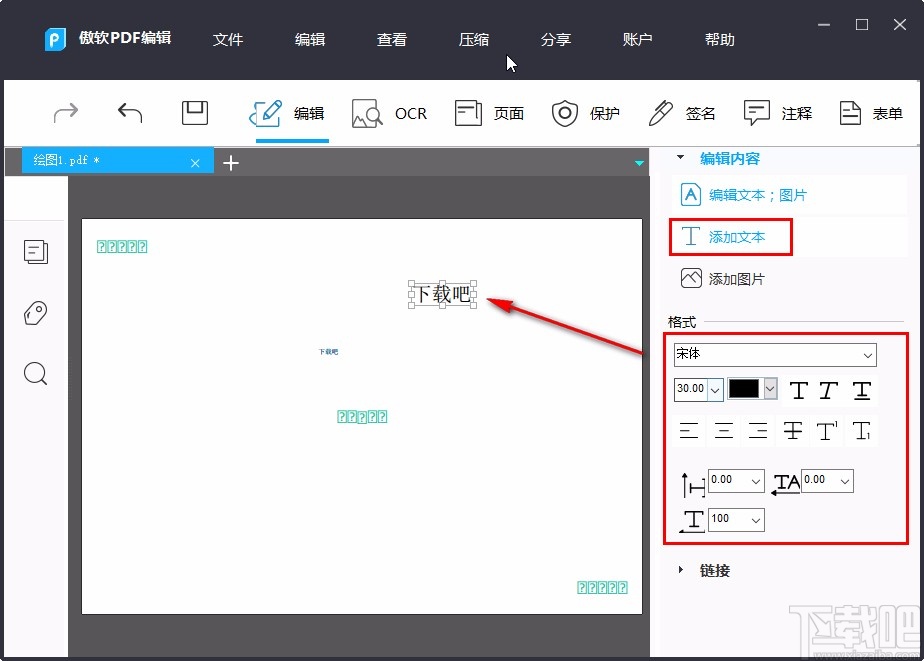Viewport: 924px width, 661px height.
Task: Open the OCR tool
Action: click(x=390, y=113)
